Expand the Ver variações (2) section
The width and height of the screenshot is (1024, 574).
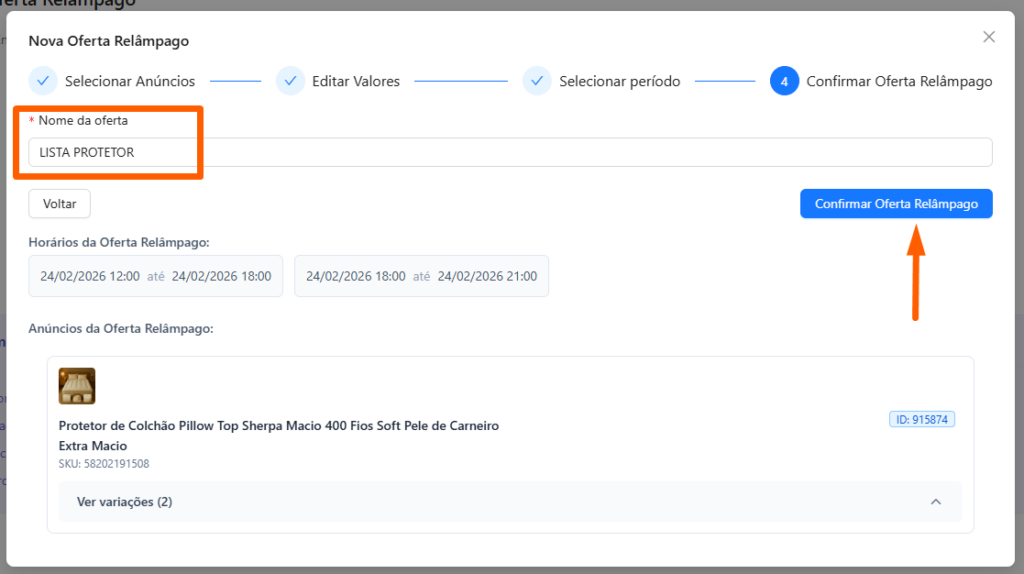124,502
